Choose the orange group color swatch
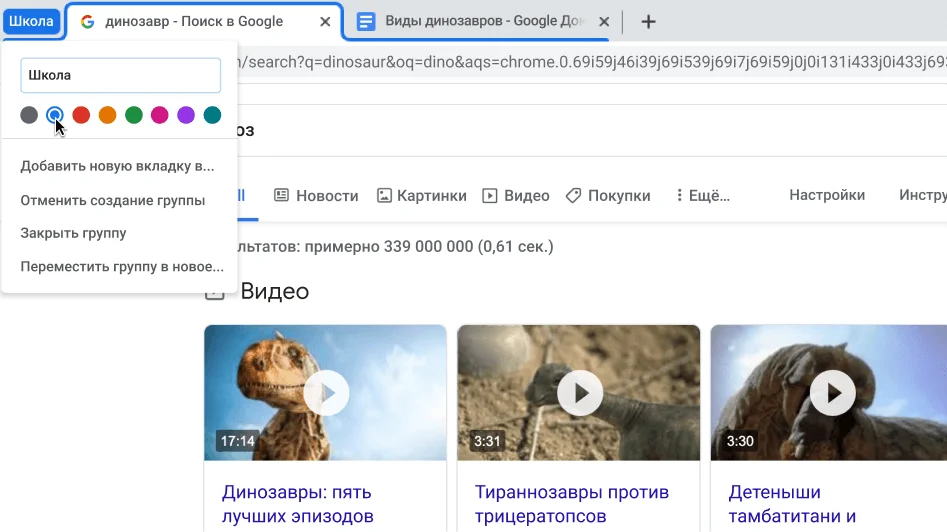Image resolution: width=947 pixels, height=532 pixels. 107,115
